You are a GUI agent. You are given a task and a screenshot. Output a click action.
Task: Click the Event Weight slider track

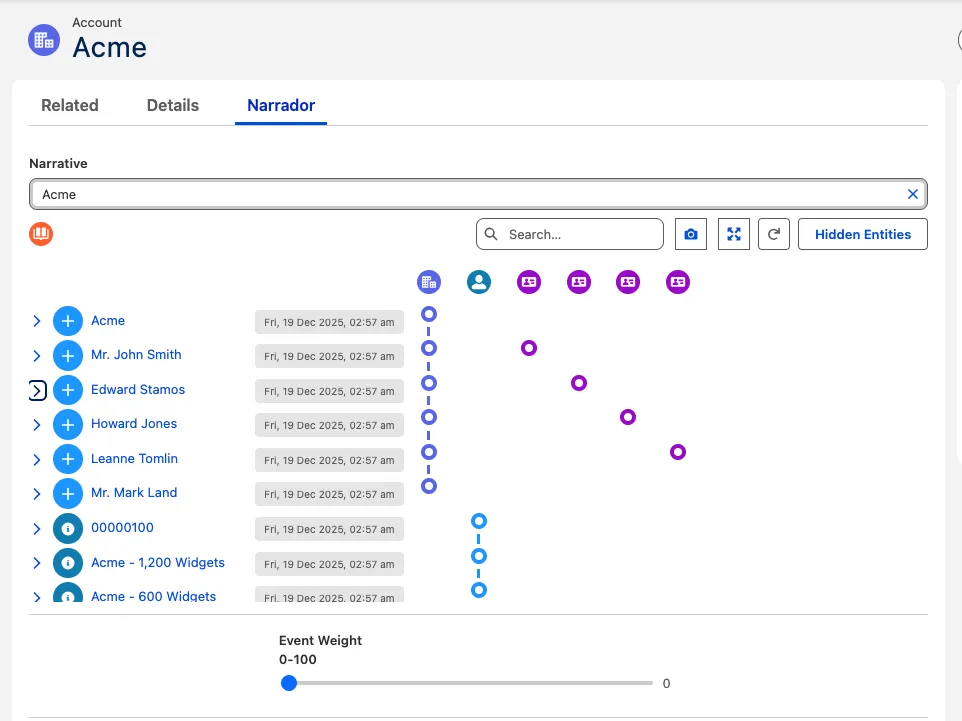pos(469,683)
